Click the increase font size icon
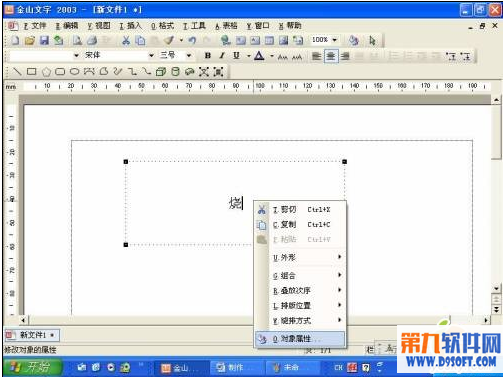The image size is (503, 377). 297,56
